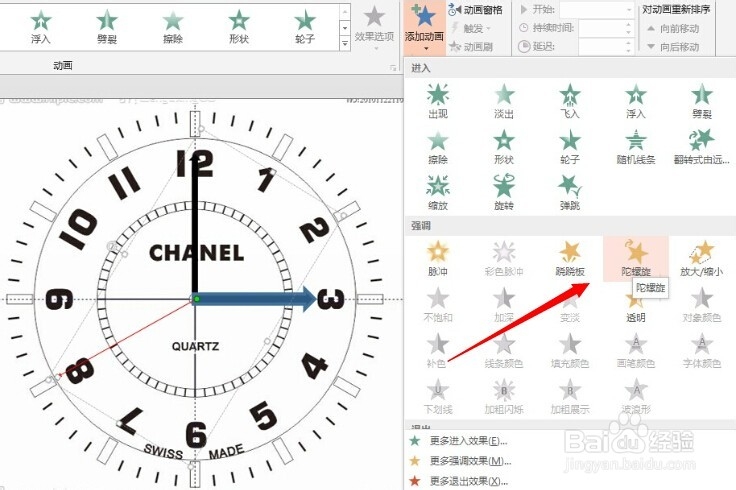Choose the 劈裂 entrance effect in dropdown

702,101
